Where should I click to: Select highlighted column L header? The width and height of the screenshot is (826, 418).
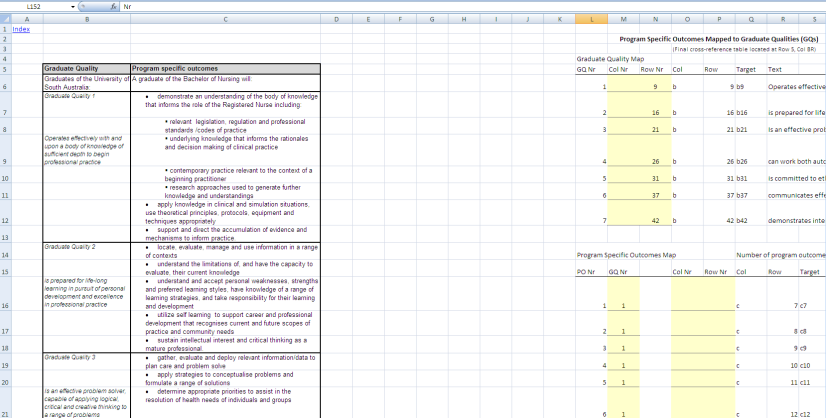tap(591, 20)
